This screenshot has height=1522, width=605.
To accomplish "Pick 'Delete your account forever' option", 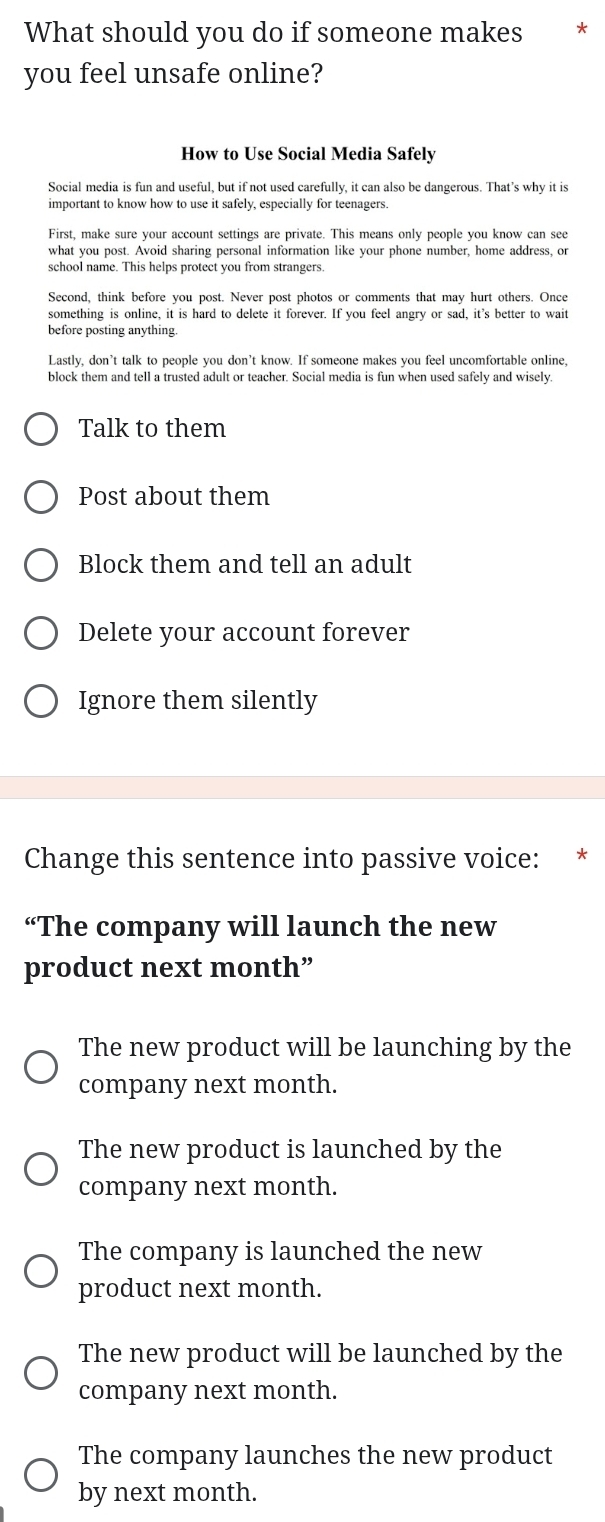I will [41, 633].
